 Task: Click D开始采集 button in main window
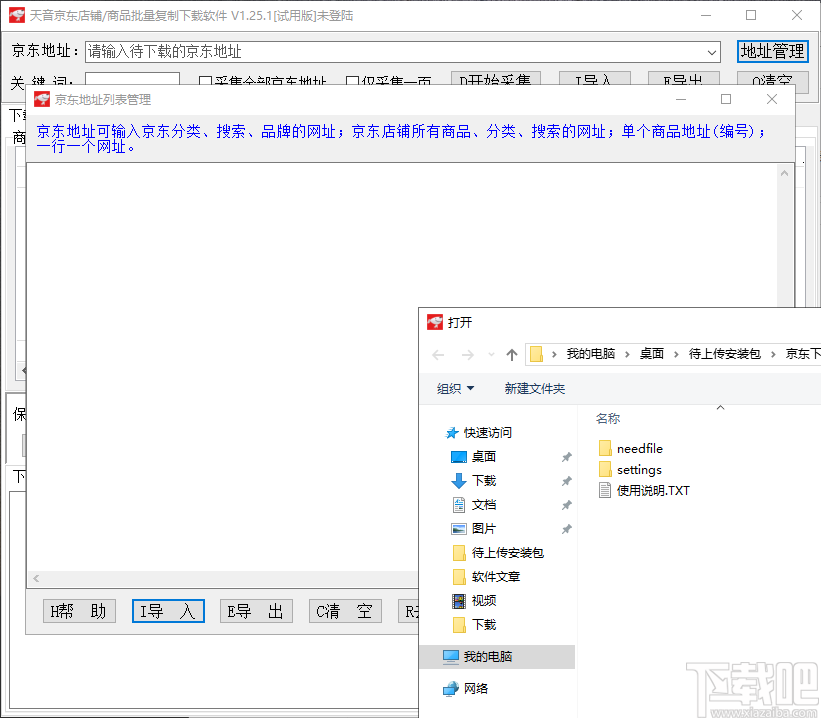pyautogui.click(x=495, y=80)
